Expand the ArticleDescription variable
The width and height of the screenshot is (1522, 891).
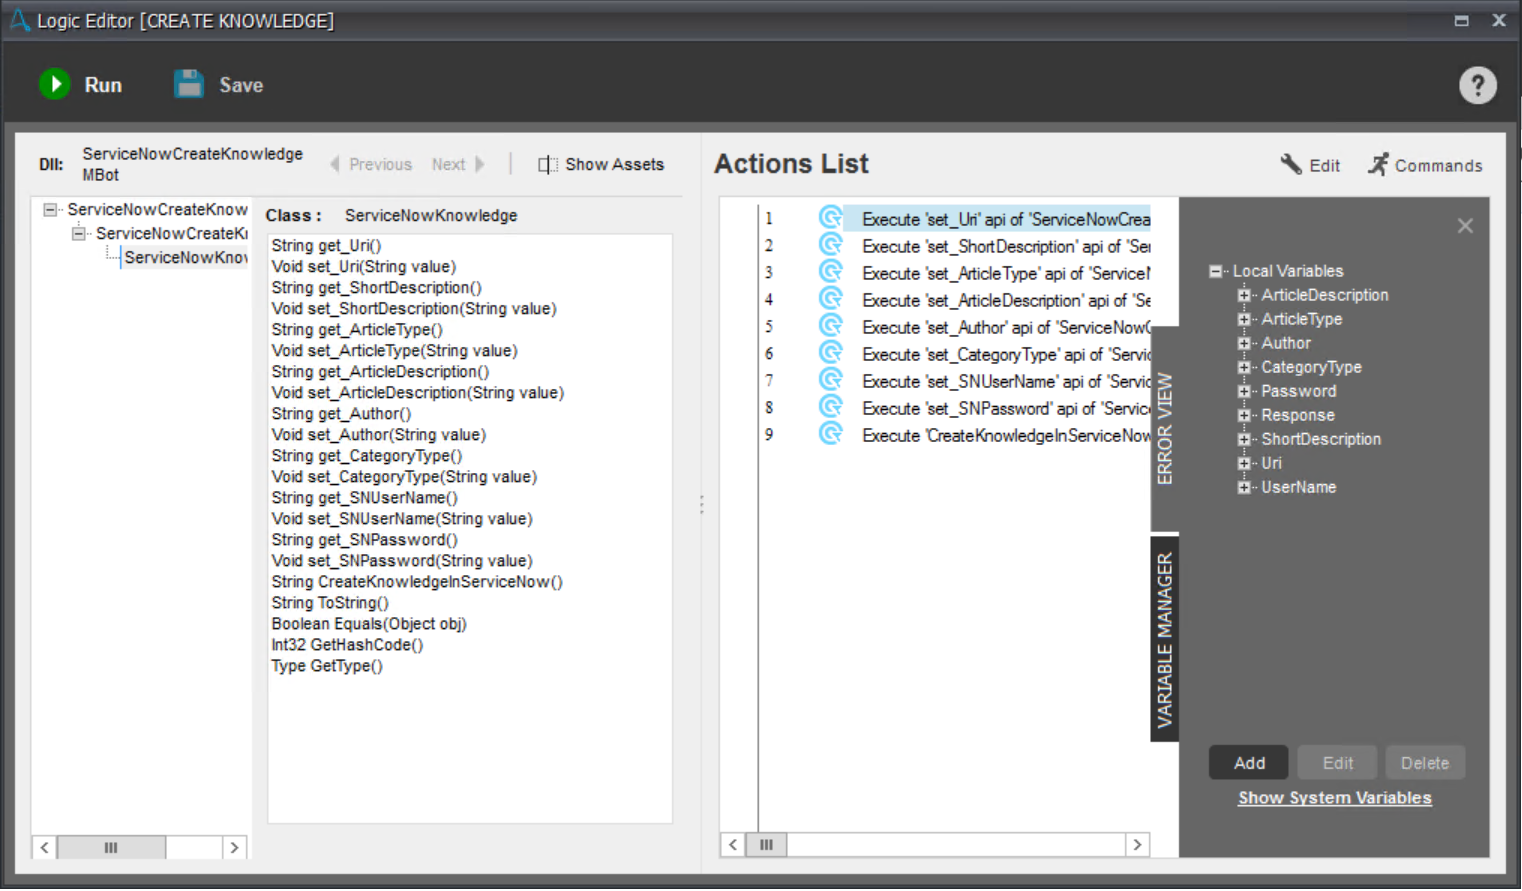pyautogui.click(x=1244, y=295)
